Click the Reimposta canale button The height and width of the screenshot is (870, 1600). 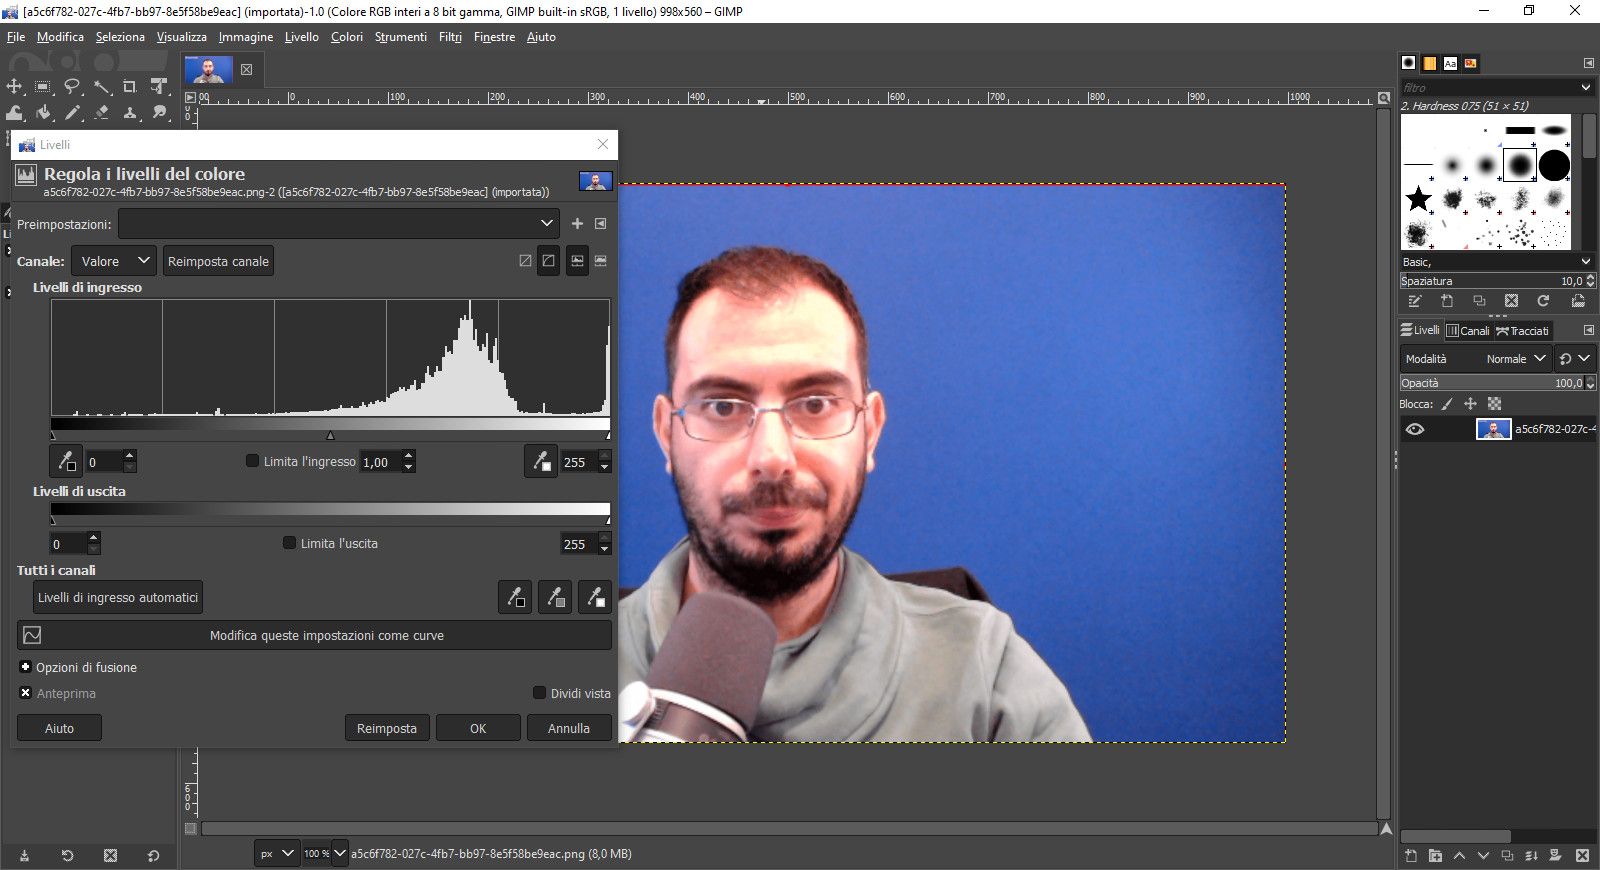218,261
